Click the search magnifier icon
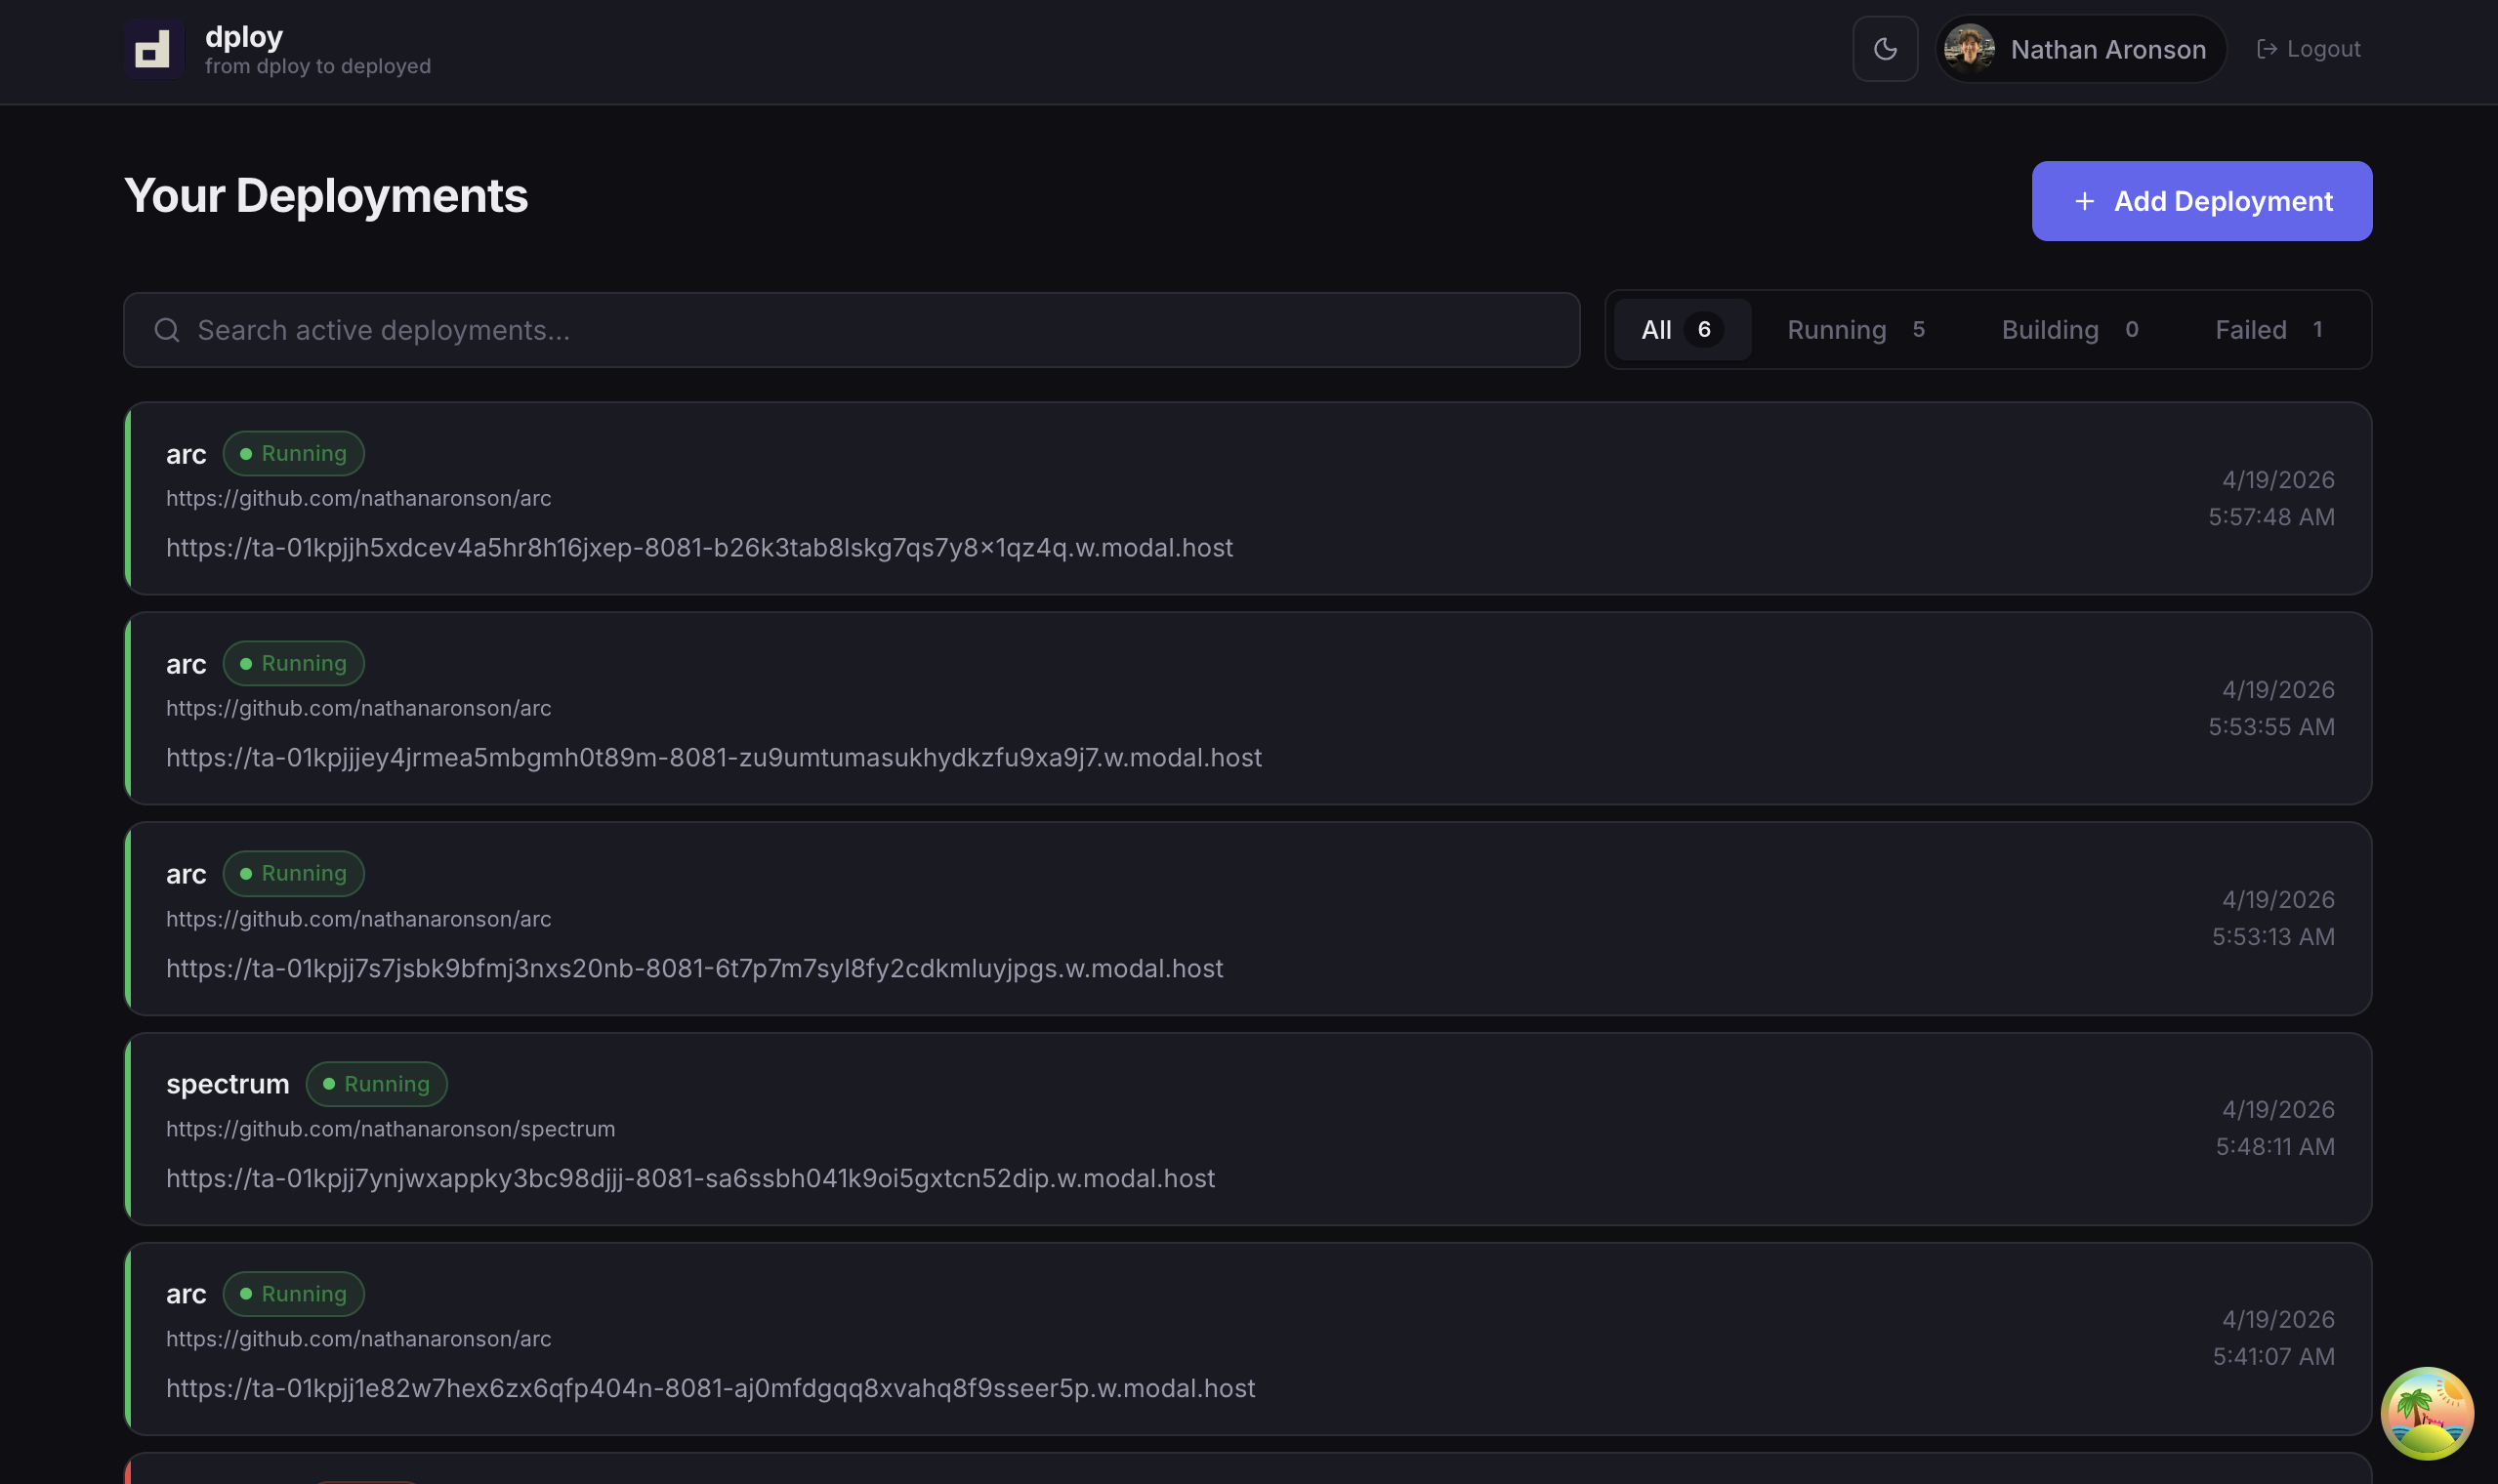2498x1484 pixels. (167, 330)
